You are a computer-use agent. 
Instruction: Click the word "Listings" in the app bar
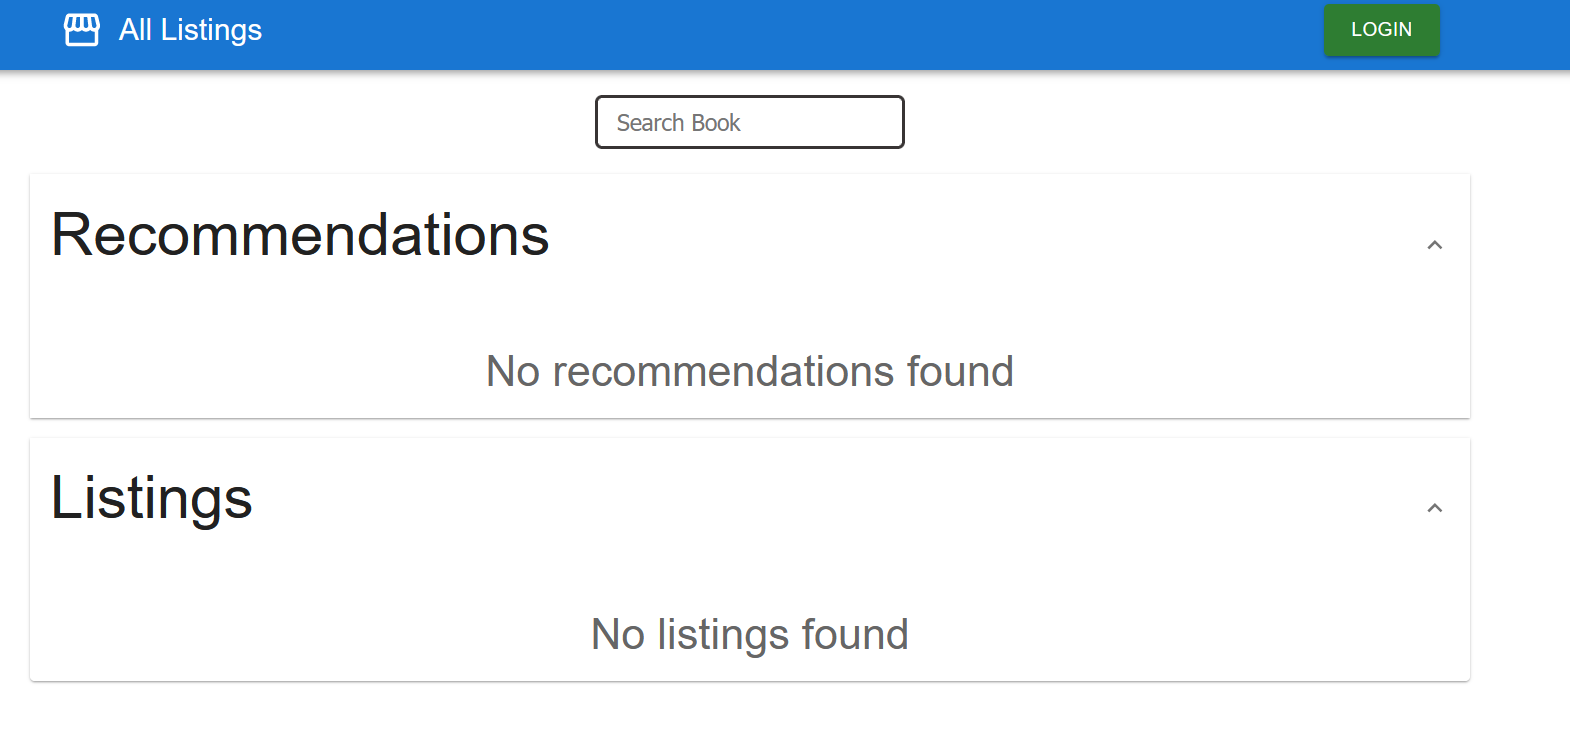(x=211, y=30)
